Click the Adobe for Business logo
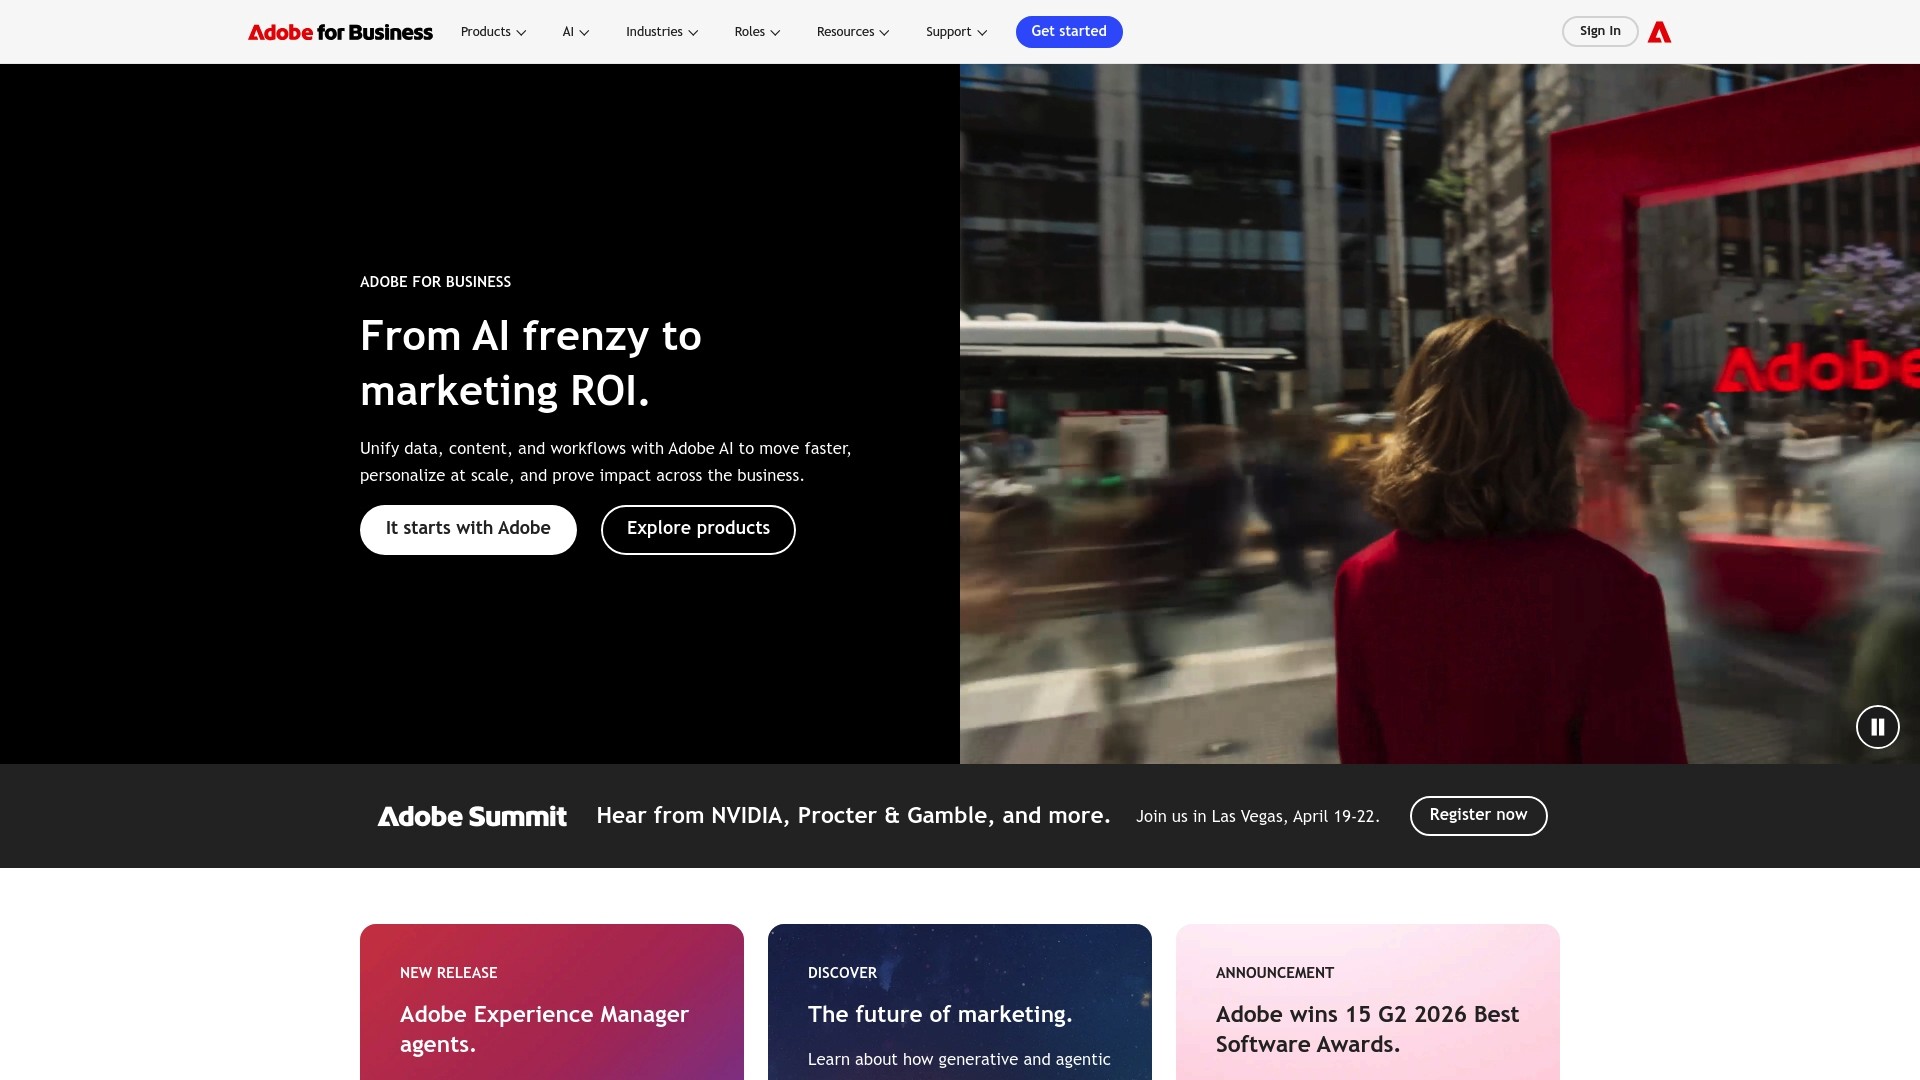1920x1080 pixels. pyautogui.click(x=340, y=31)
